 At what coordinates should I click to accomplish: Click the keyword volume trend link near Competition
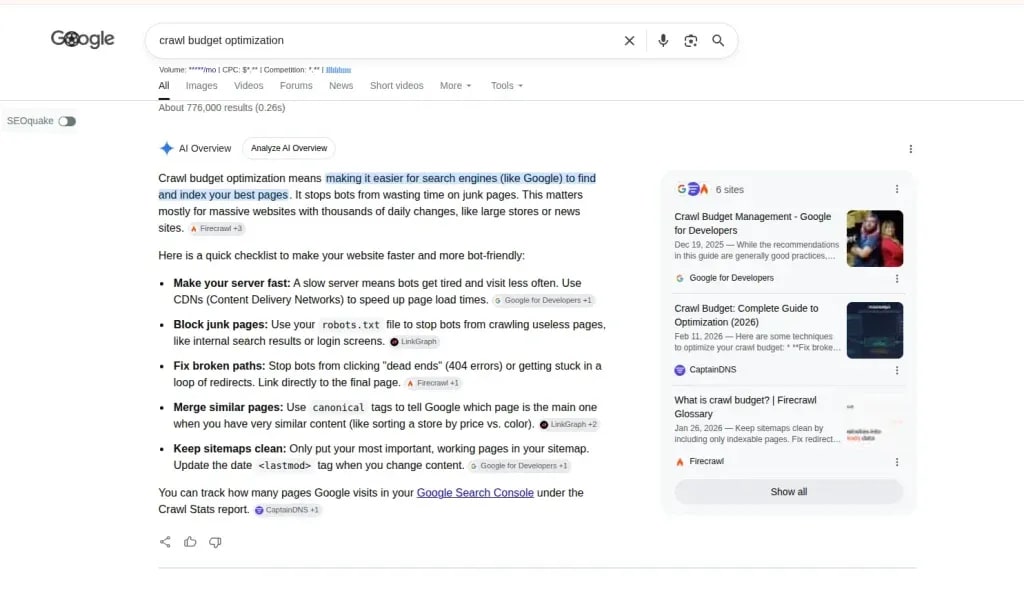point(338,70)
